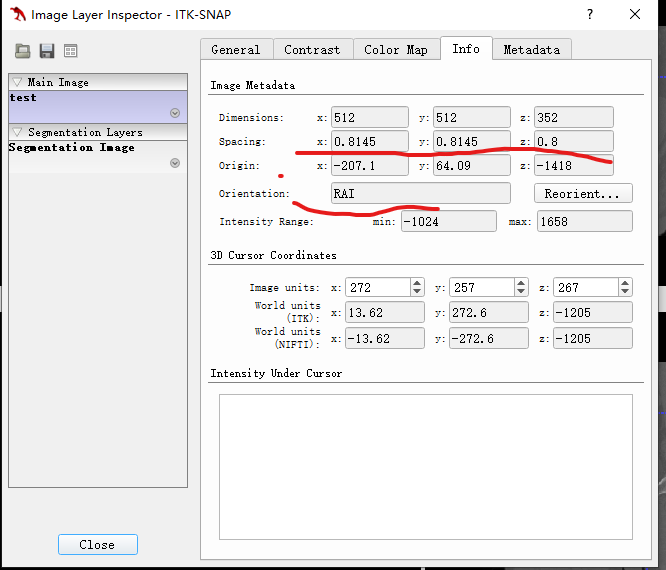Decrease the cursor x image unit value
The image size is (666, 570).
[417, 291]
